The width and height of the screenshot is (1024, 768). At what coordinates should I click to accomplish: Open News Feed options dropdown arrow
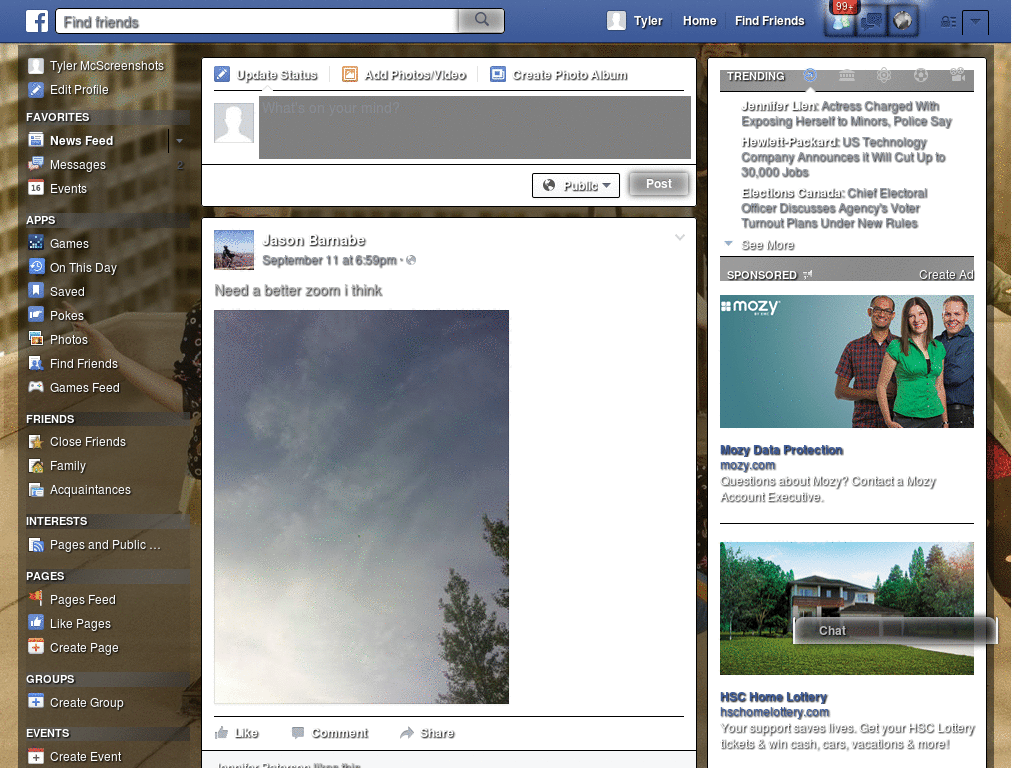[179, 140]
